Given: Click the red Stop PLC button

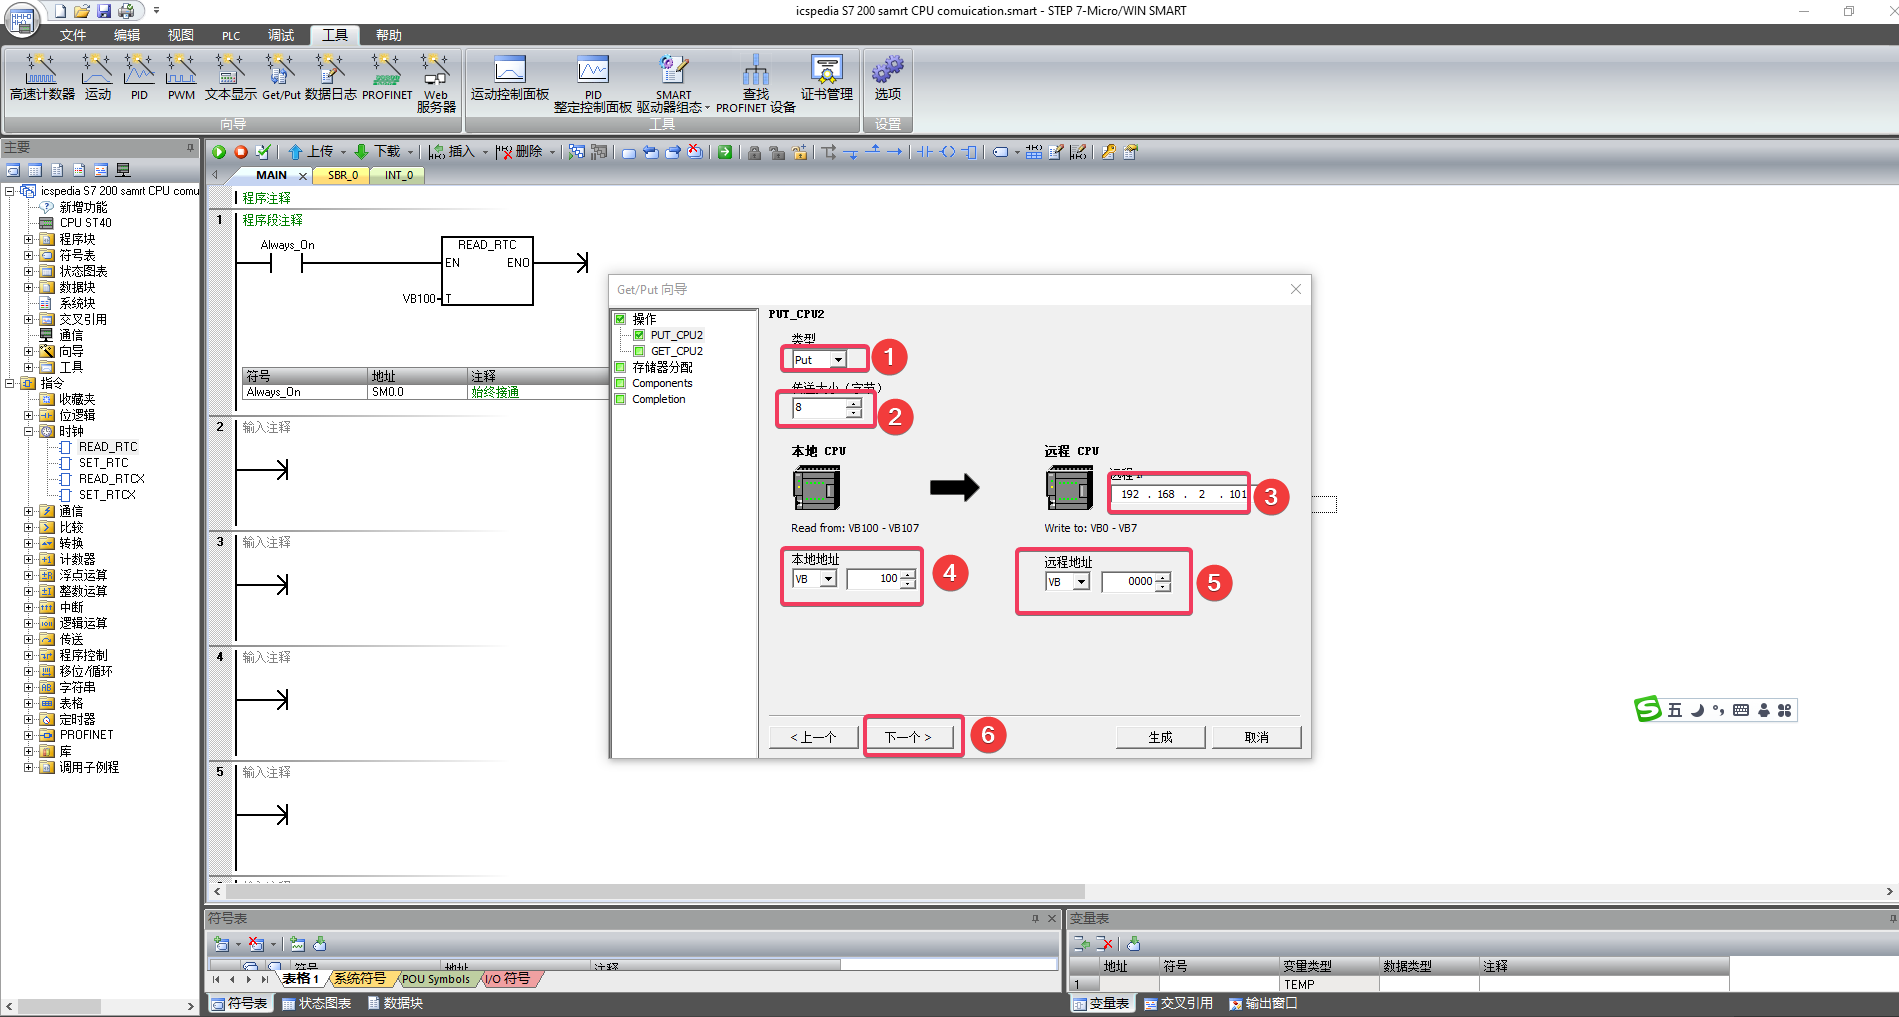Looking at the screenshot, I should [241, 152].
